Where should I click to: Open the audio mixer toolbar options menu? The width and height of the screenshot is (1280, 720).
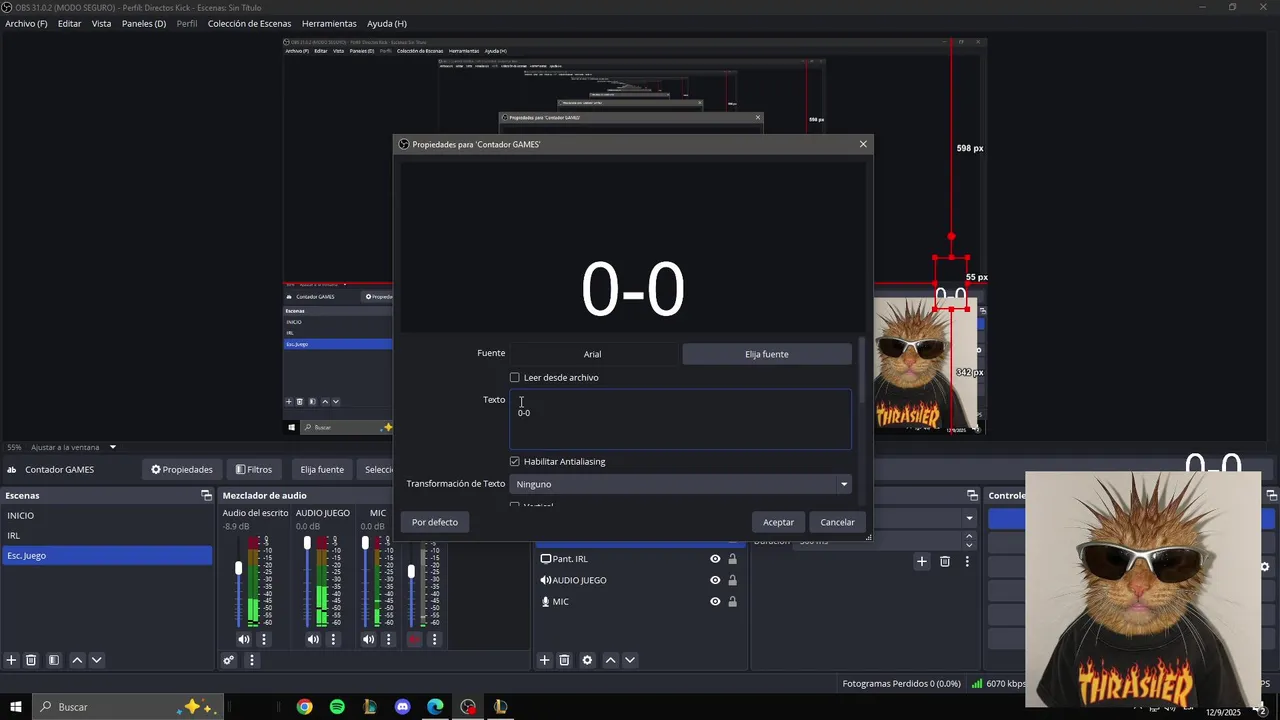(252, 660)
